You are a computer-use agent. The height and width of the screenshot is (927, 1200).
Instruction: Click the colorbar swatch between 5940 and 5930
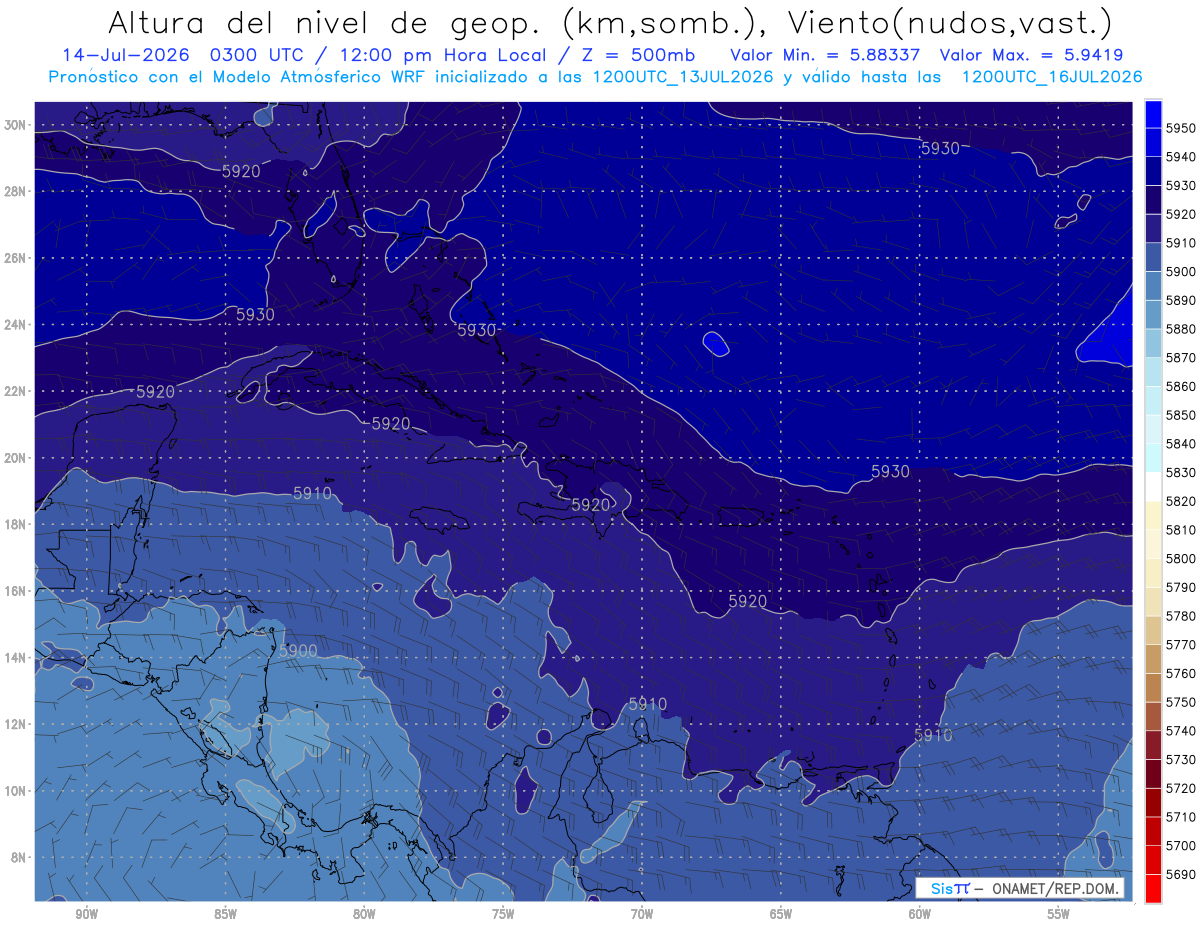click(x=1153, y=171)
